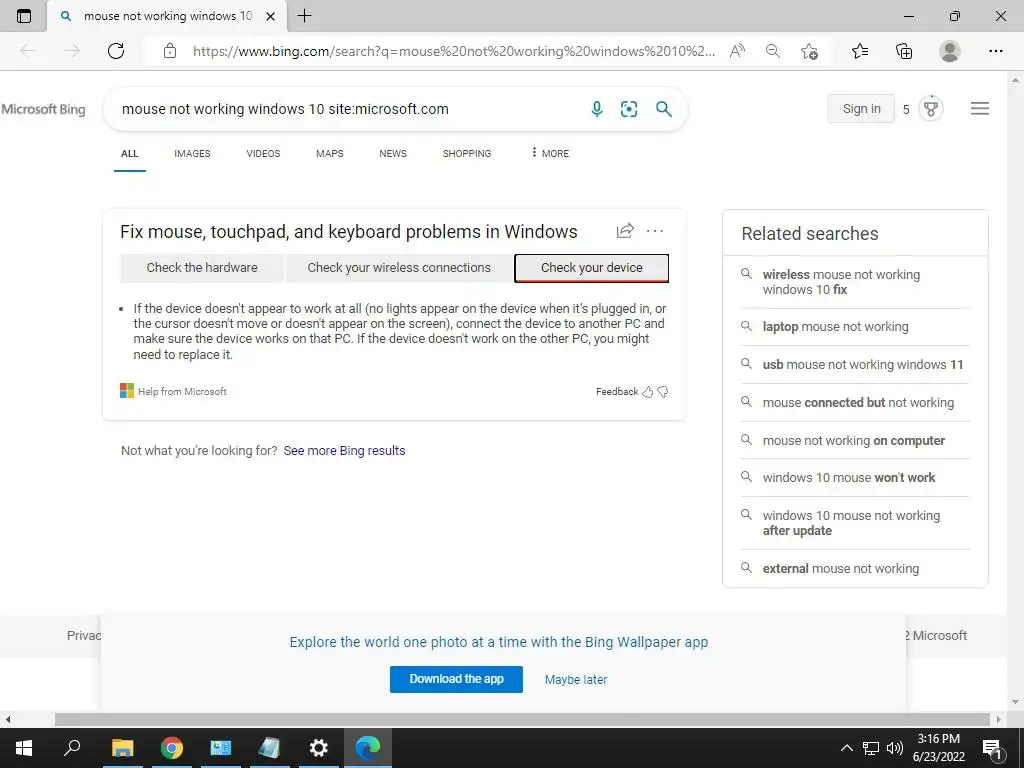
Task: Switch to the IMAGES results tab
Action: [192, 153]
